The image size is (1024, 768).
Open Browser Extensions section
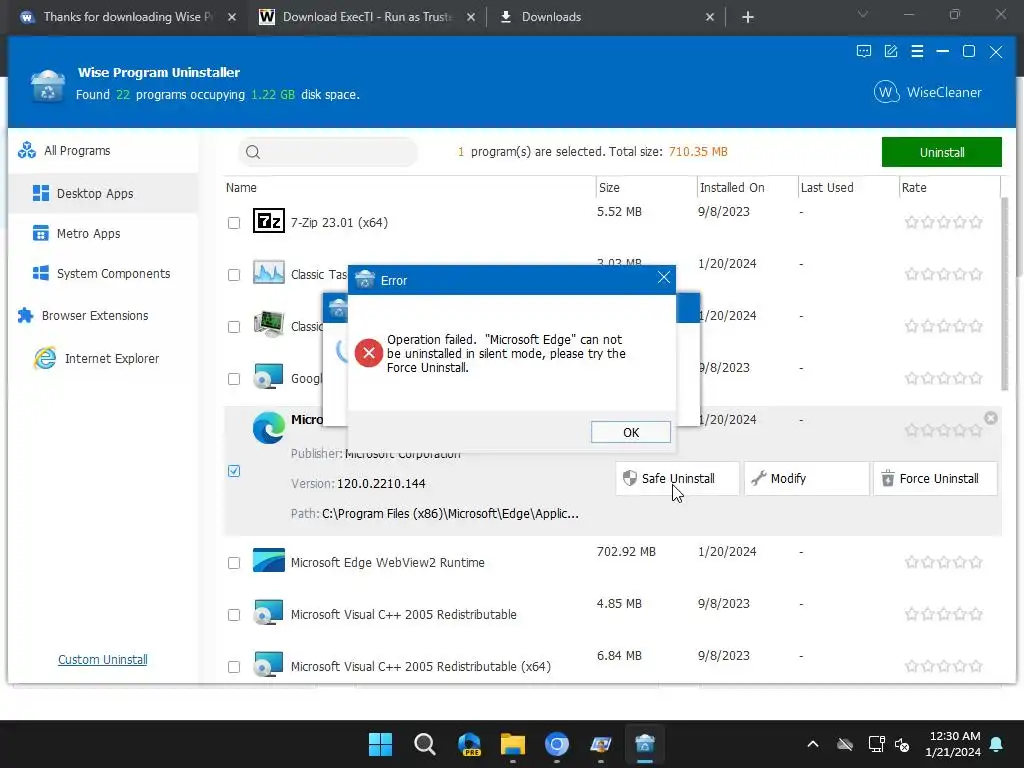point(95,315)
